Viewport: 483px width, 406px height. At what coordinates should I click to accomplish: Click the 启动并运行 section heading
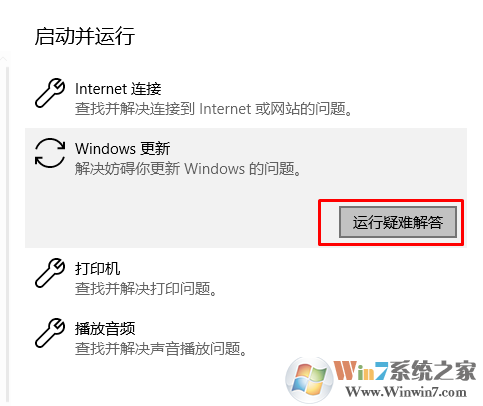[85, 36]
